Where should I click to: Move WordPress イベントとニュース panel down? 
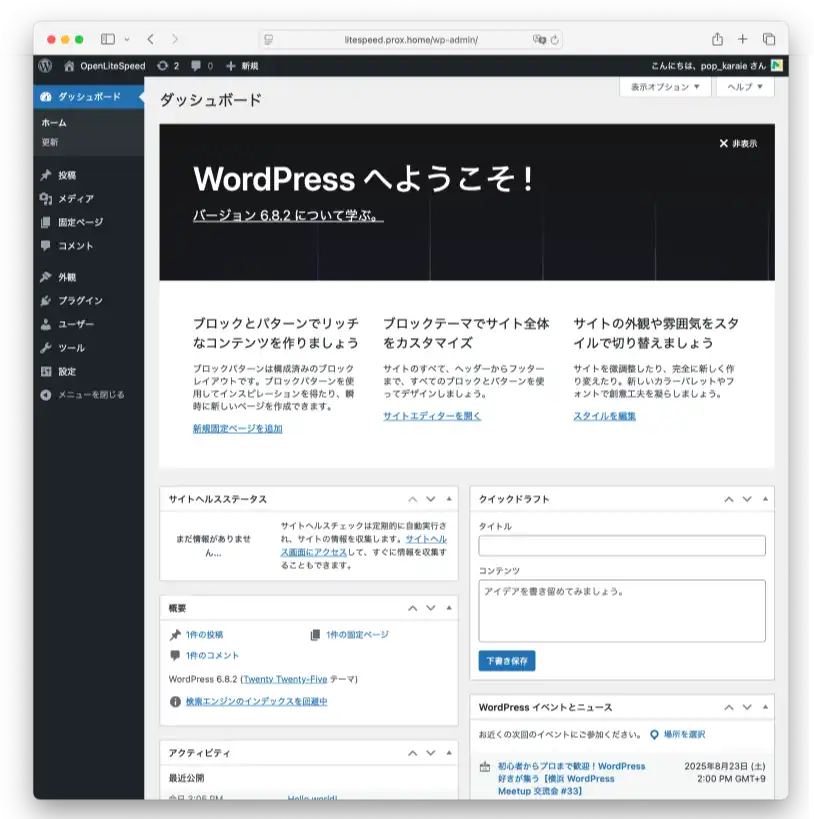tap(747, 707)
